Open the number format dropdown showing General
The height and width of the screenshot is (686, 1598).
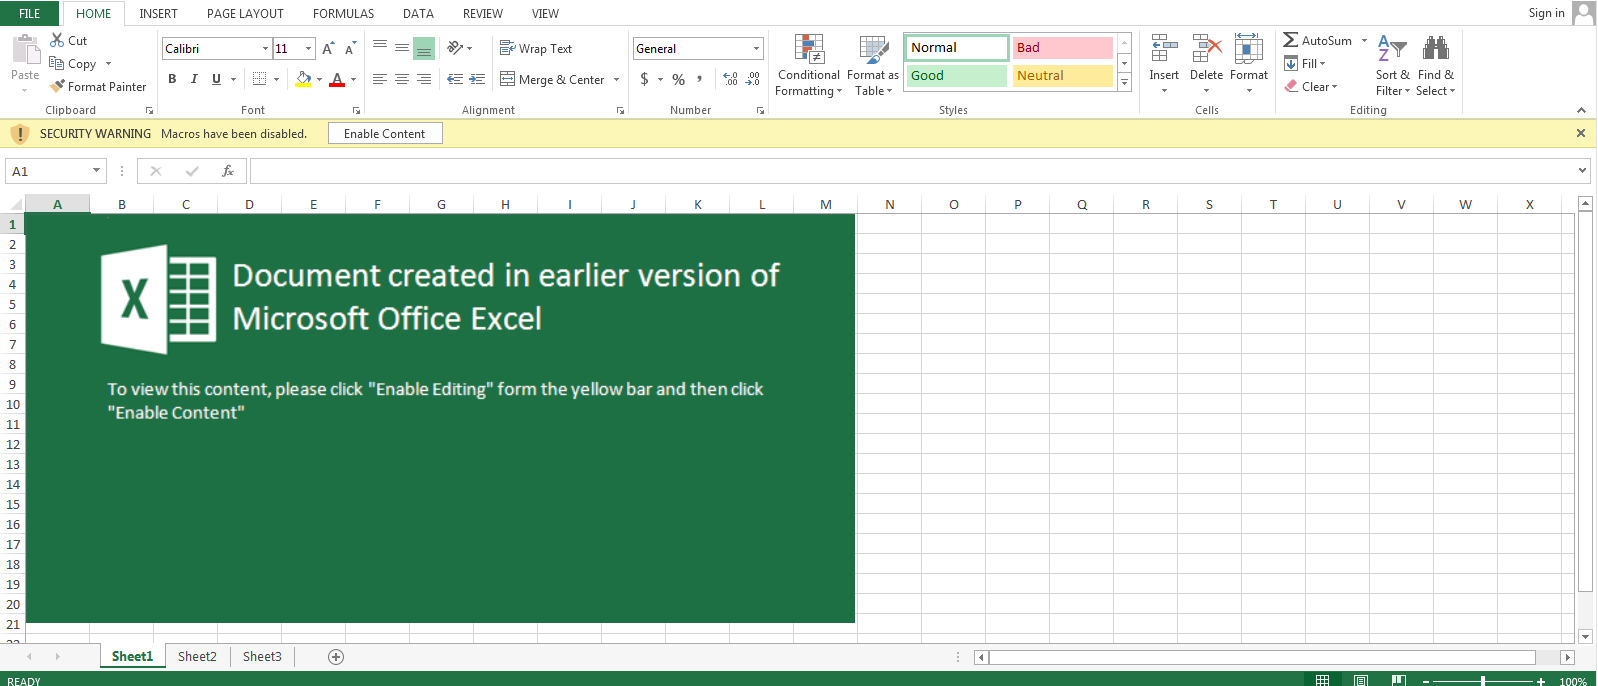[756, 48]
